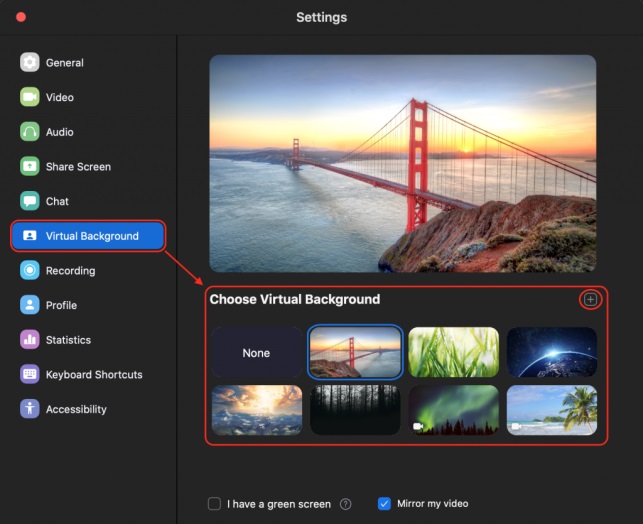Select the Audio headphones icon
This screenshot has width=643, height=524.
(30, 132)
